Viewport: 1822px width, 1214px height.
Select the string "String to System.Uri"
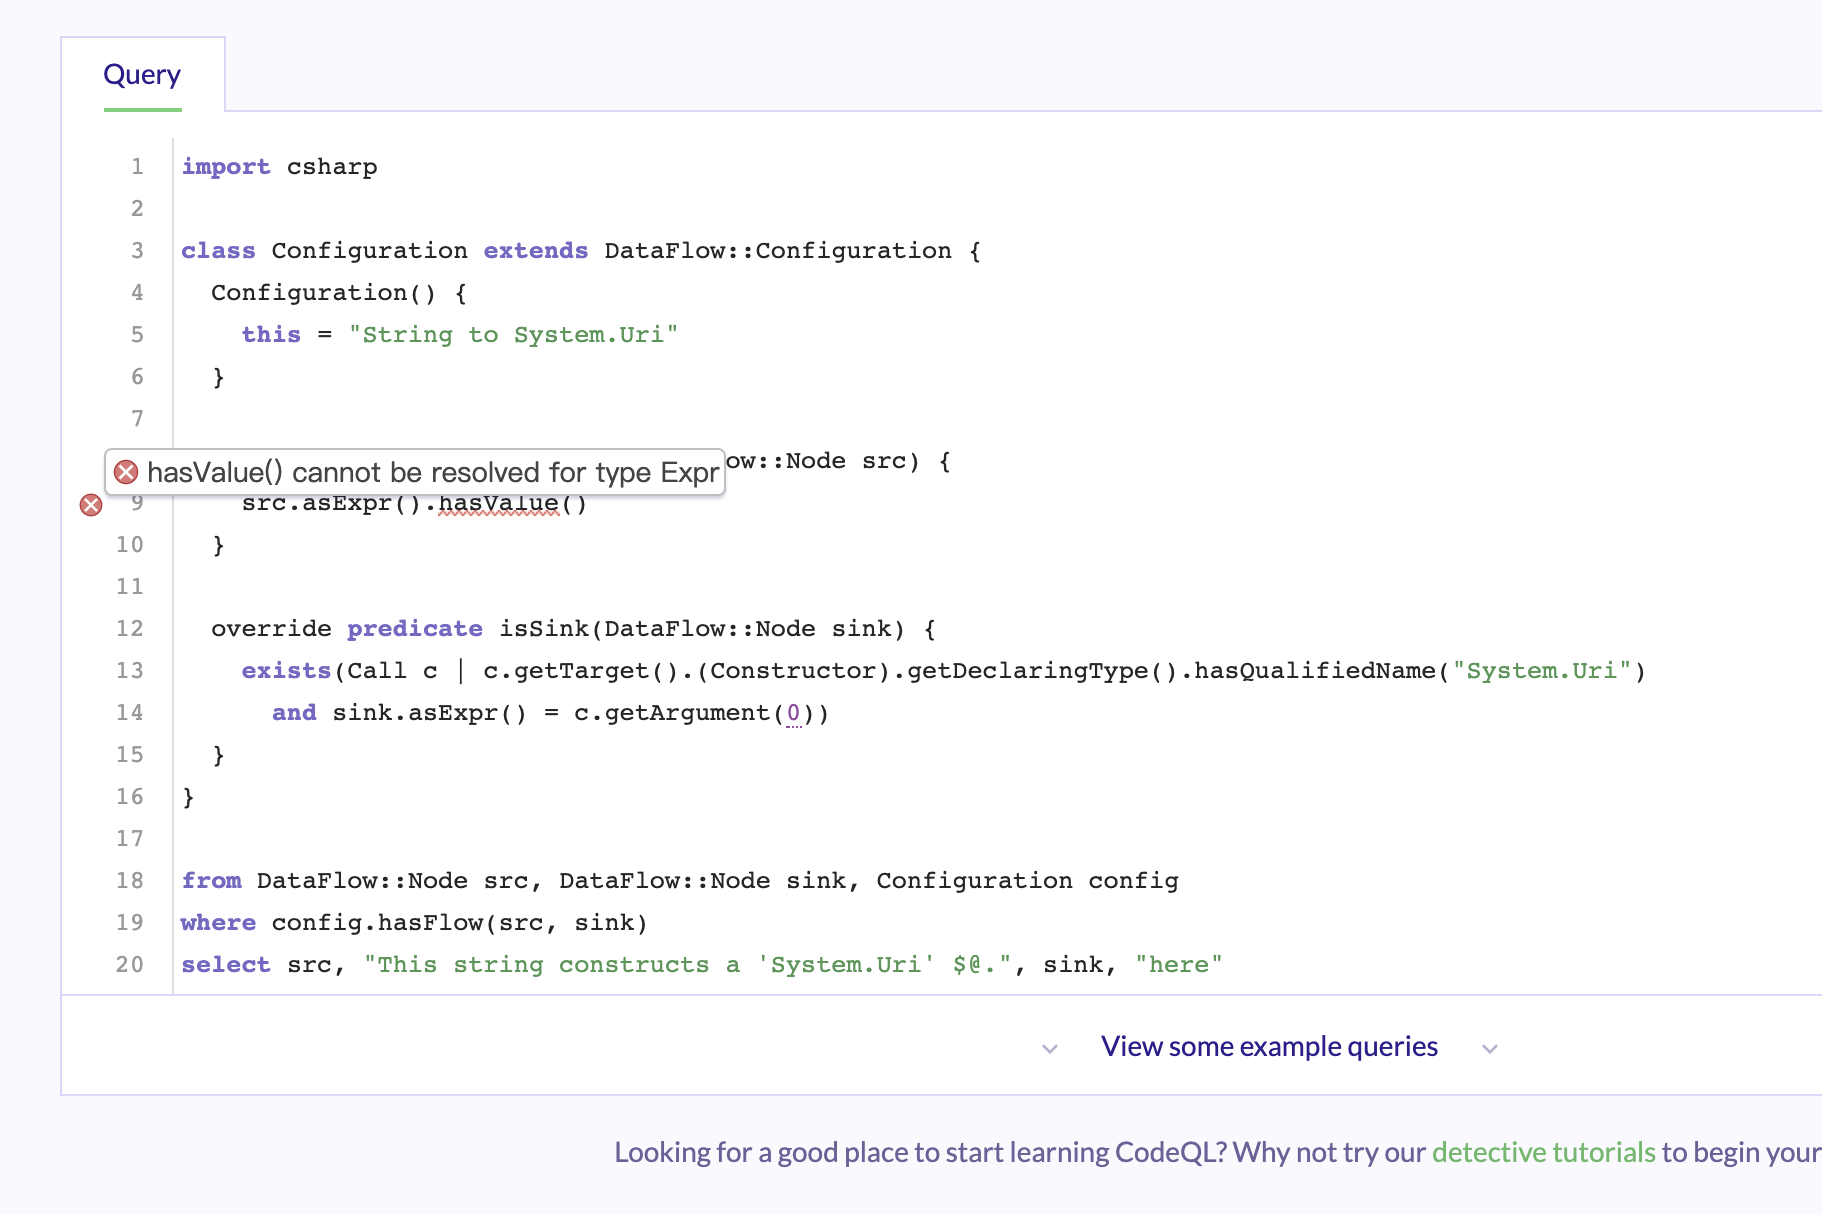tap(514, 334)
